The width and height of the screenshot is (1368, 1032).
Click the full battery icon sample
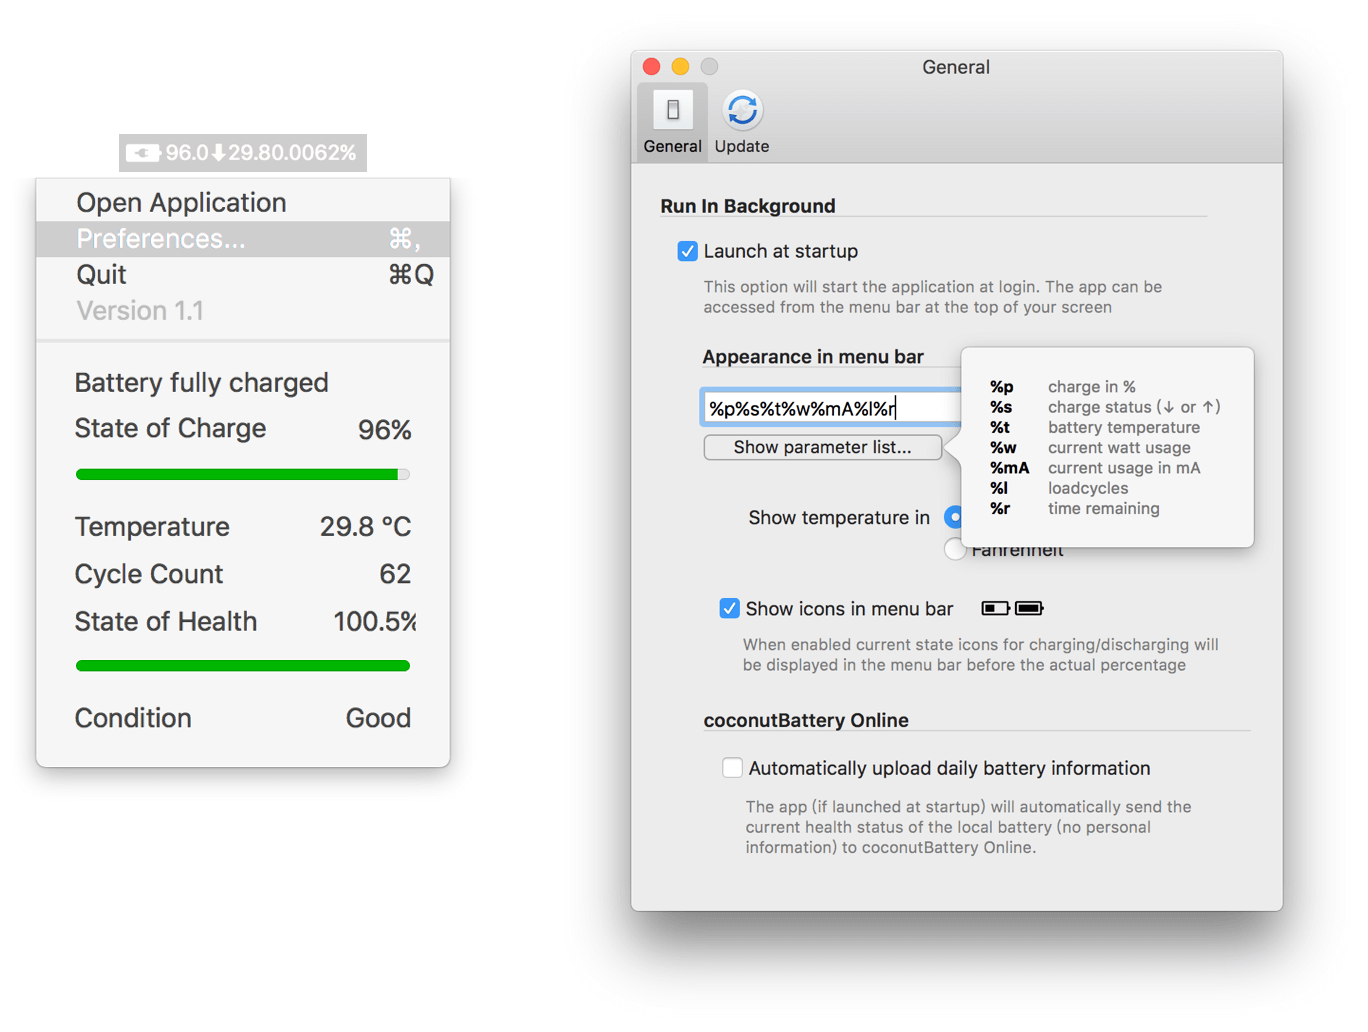point(1029,608)
